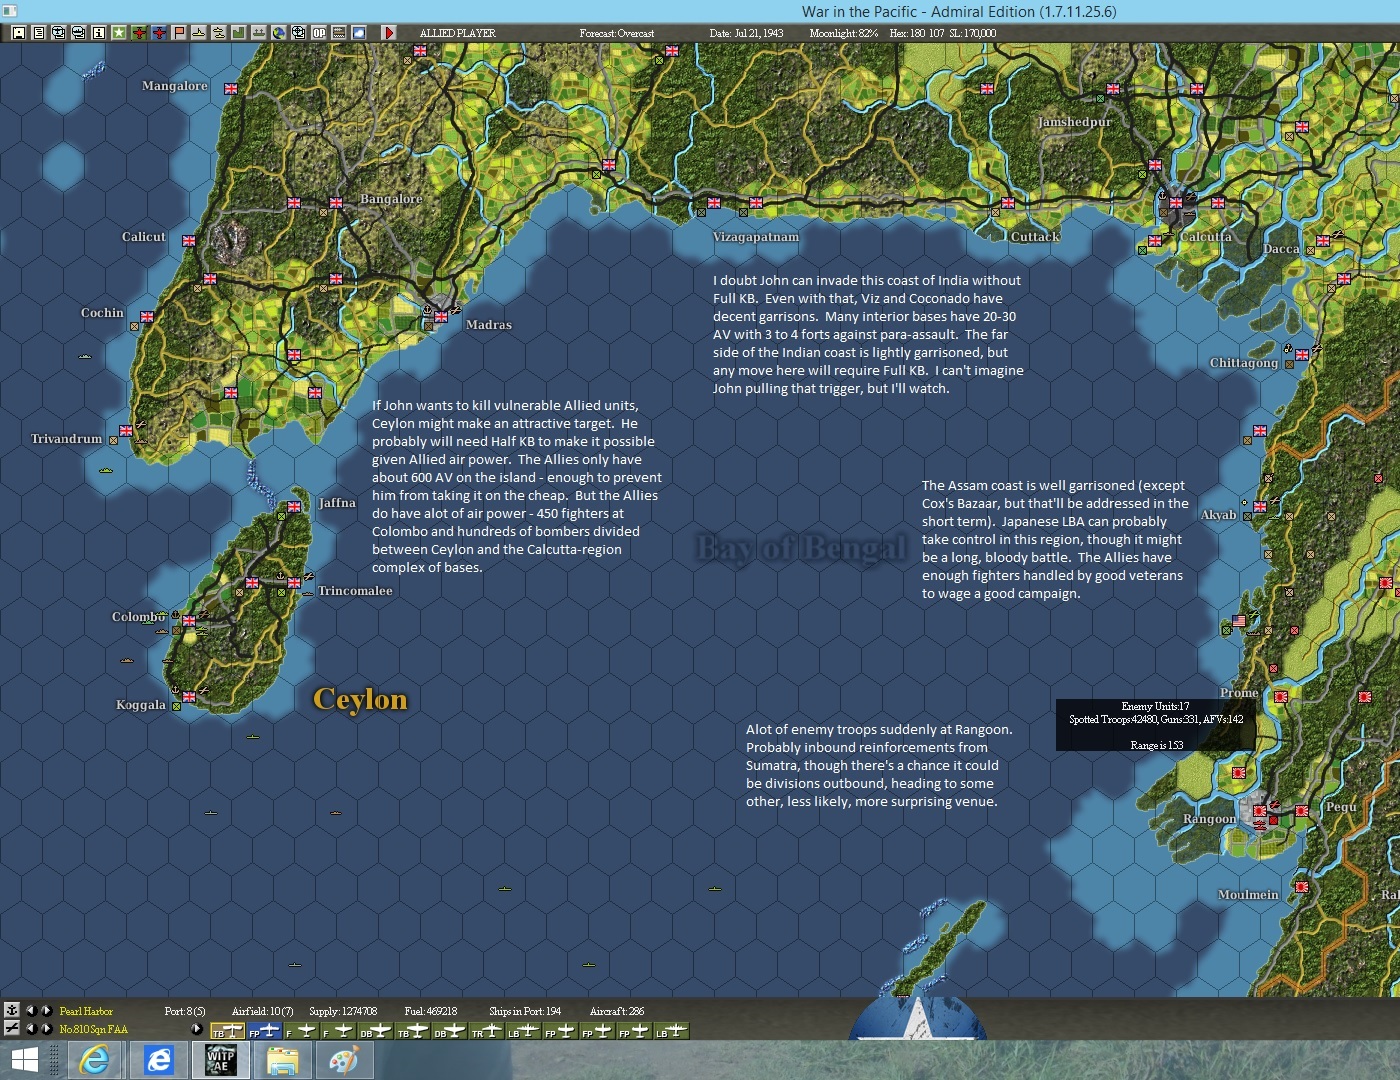This screenshot has height=1080, width=1400.
Task: Select the TR aircraft tile
Action: (x=487, y=1030)
